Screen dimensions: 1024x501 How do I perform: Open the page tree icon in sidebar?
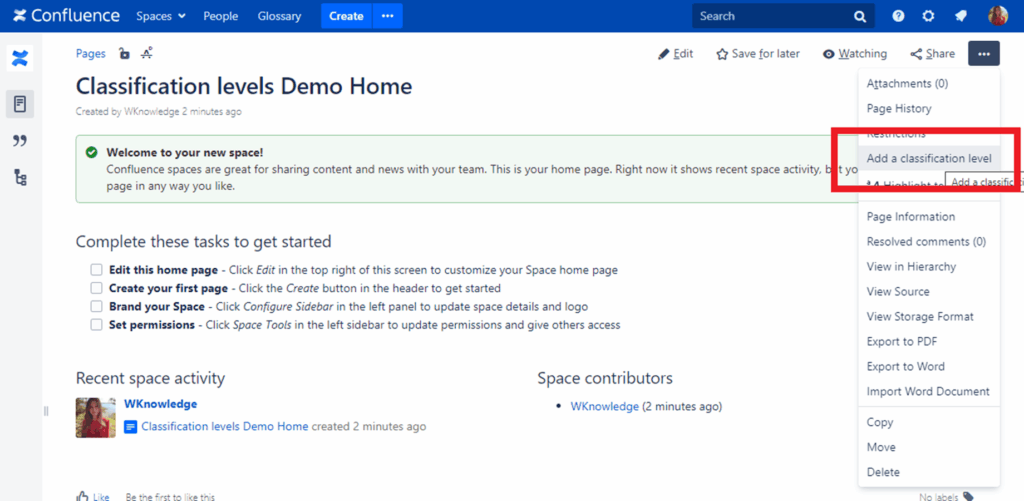point(20,177)
